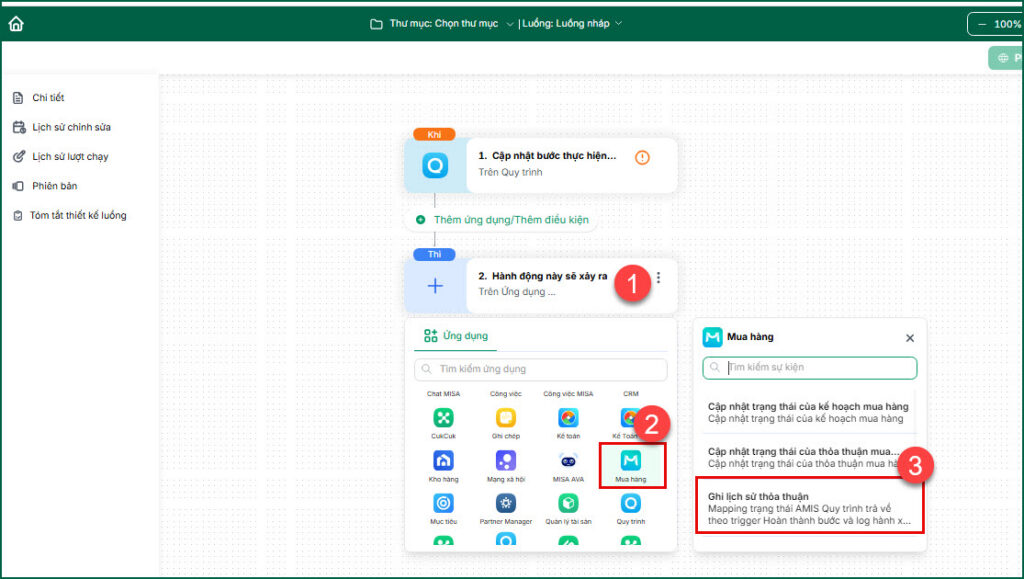
Task: Click the Tìm kiếm ứng dụng search field
Action: click(x=541, y=369)
